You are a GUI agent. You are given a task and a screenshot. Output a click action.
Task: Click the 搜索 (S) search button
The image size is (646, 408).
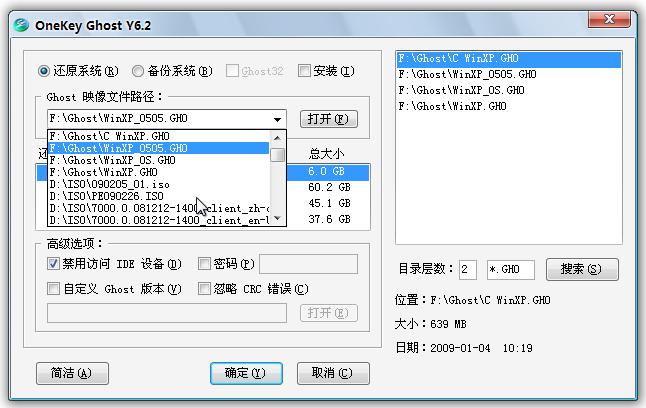click(x=582, y=270)
